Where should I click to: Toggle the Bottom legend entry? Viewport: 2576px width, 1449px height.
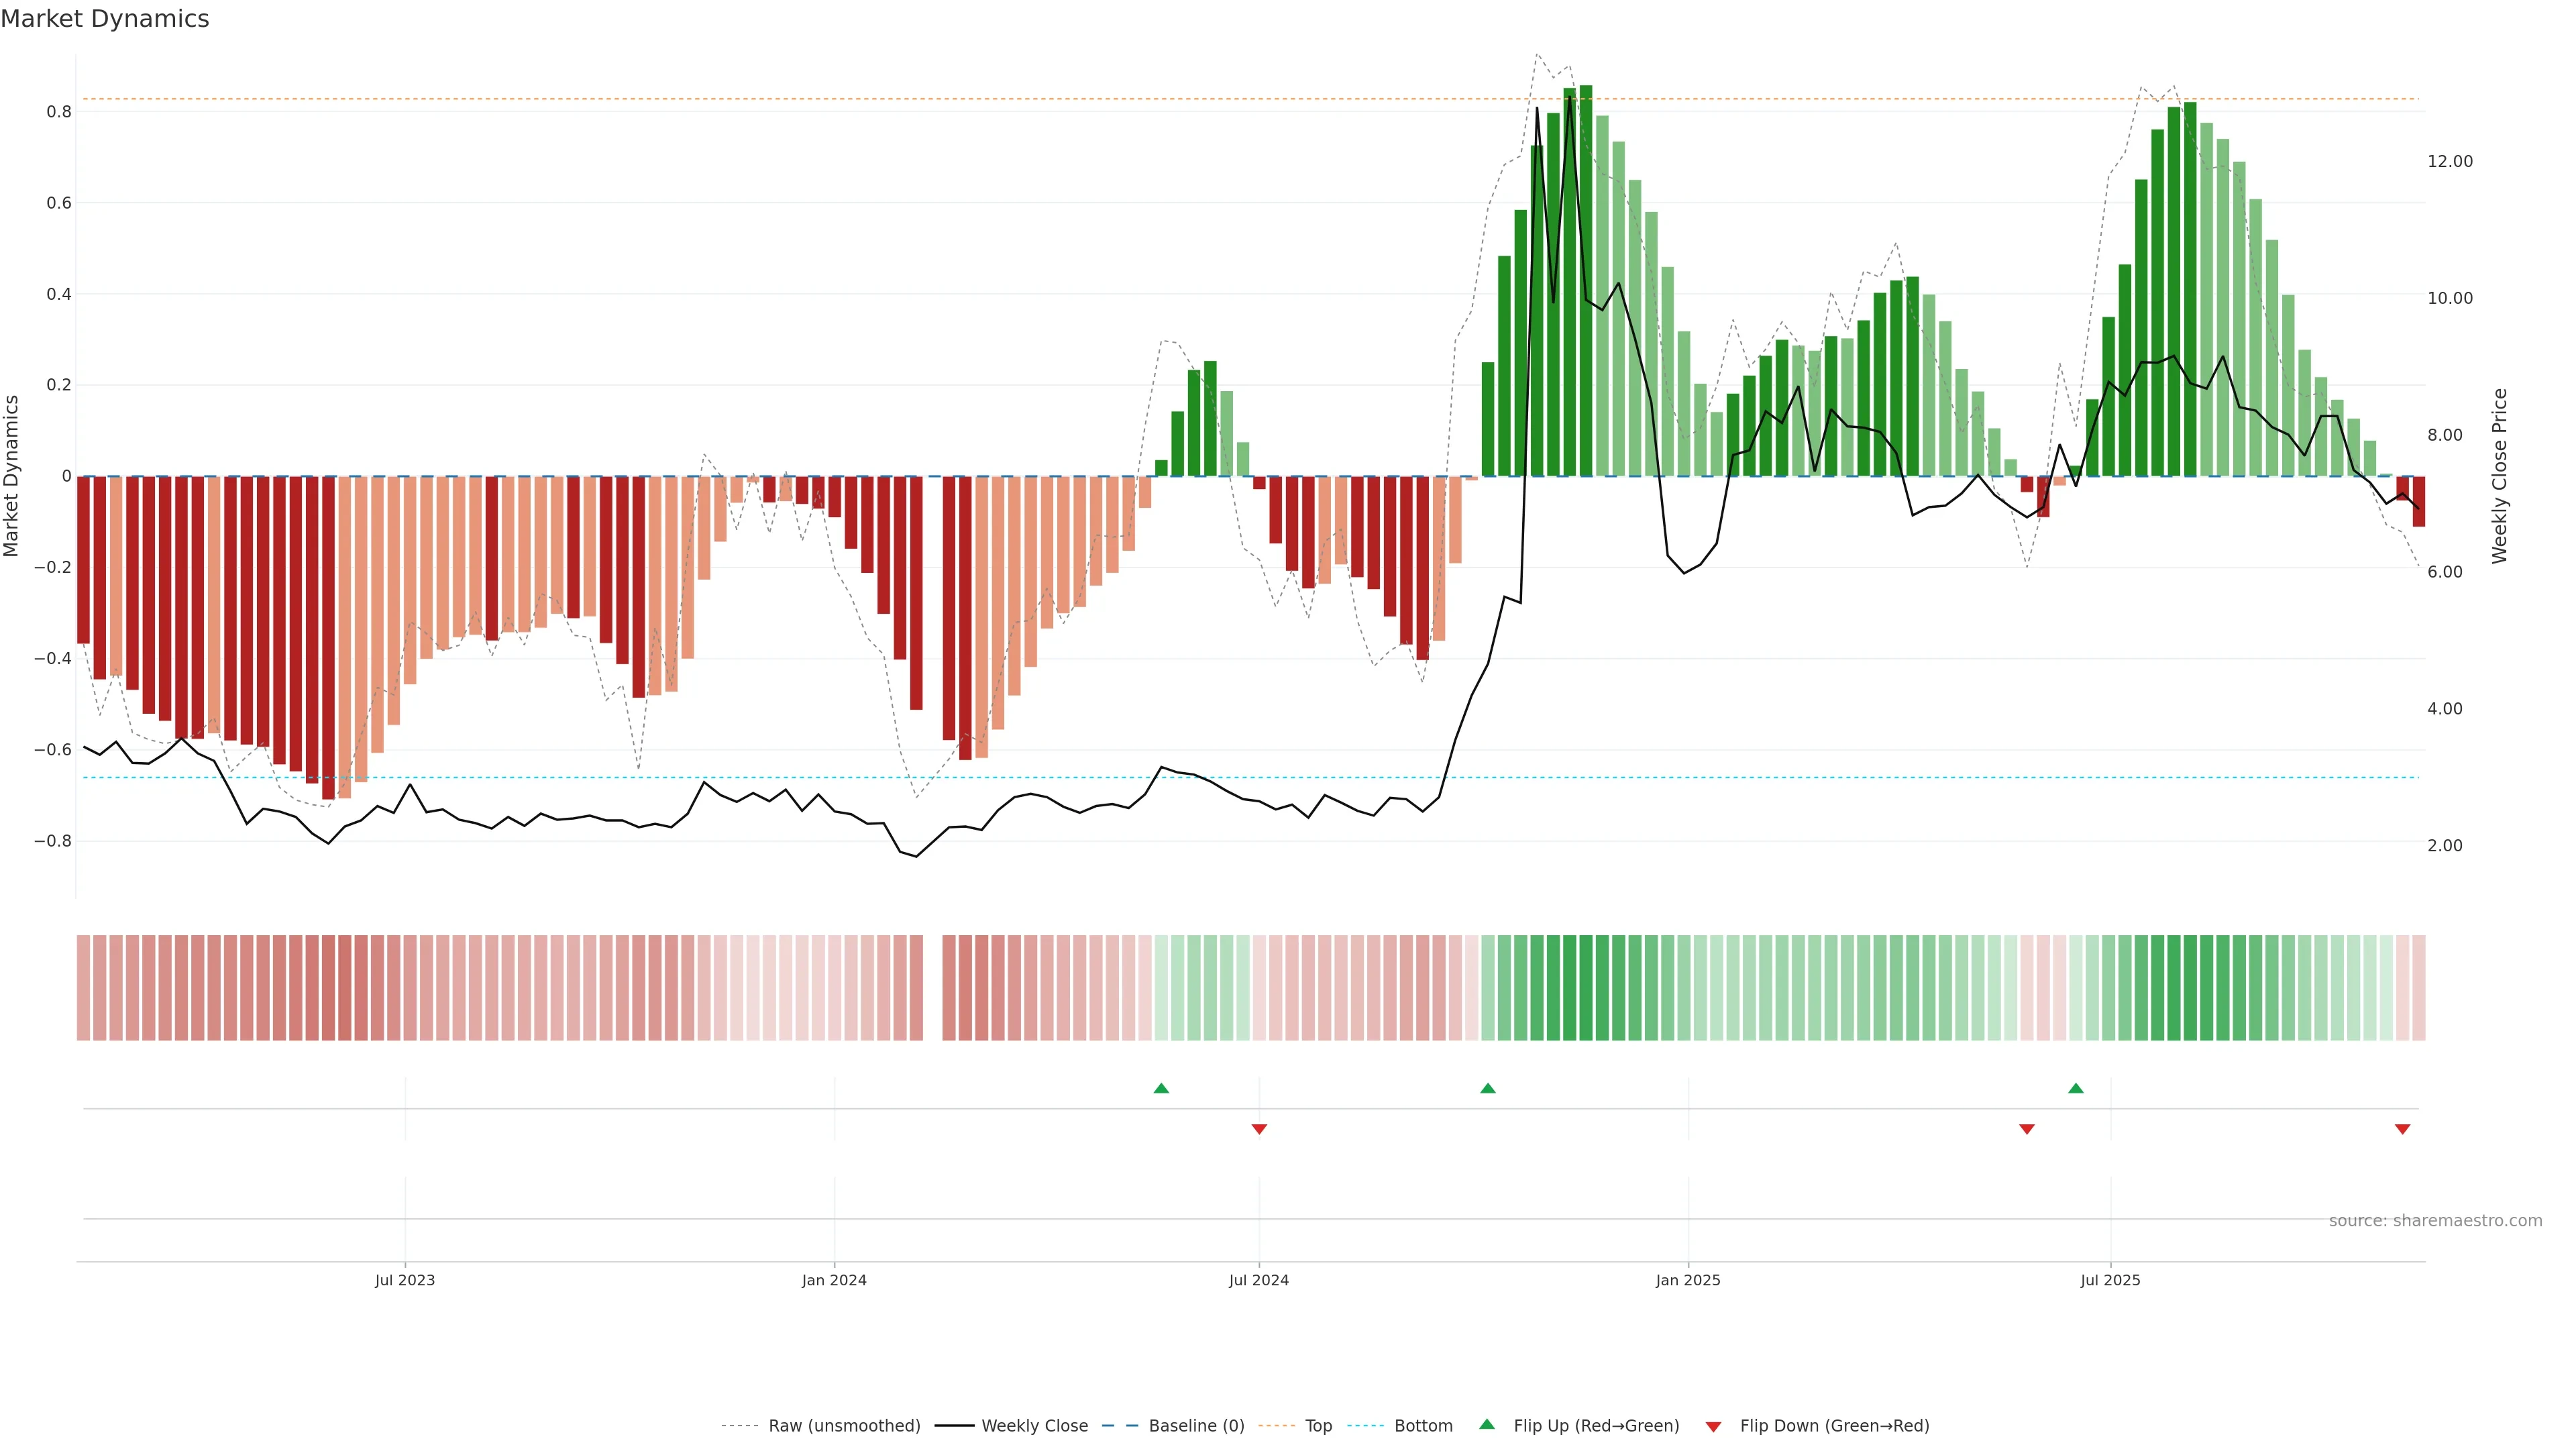1423,1426
